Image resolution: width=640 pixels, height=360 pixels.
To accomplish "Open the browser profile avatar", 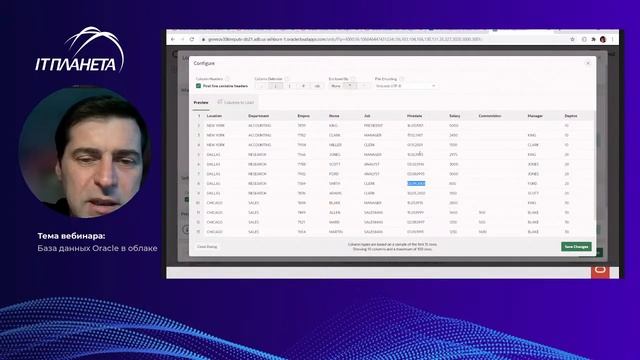I will [603, 39].
